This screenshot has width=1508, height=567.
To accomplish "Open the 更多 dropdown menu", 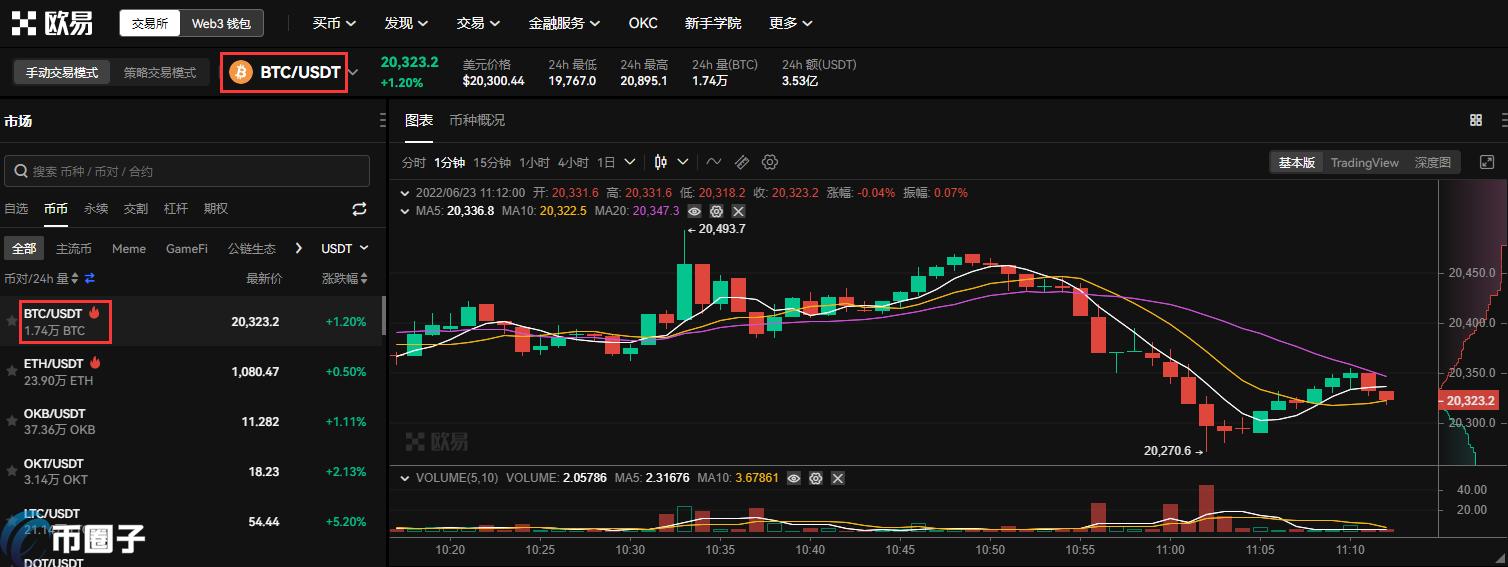I will (791, 23).
